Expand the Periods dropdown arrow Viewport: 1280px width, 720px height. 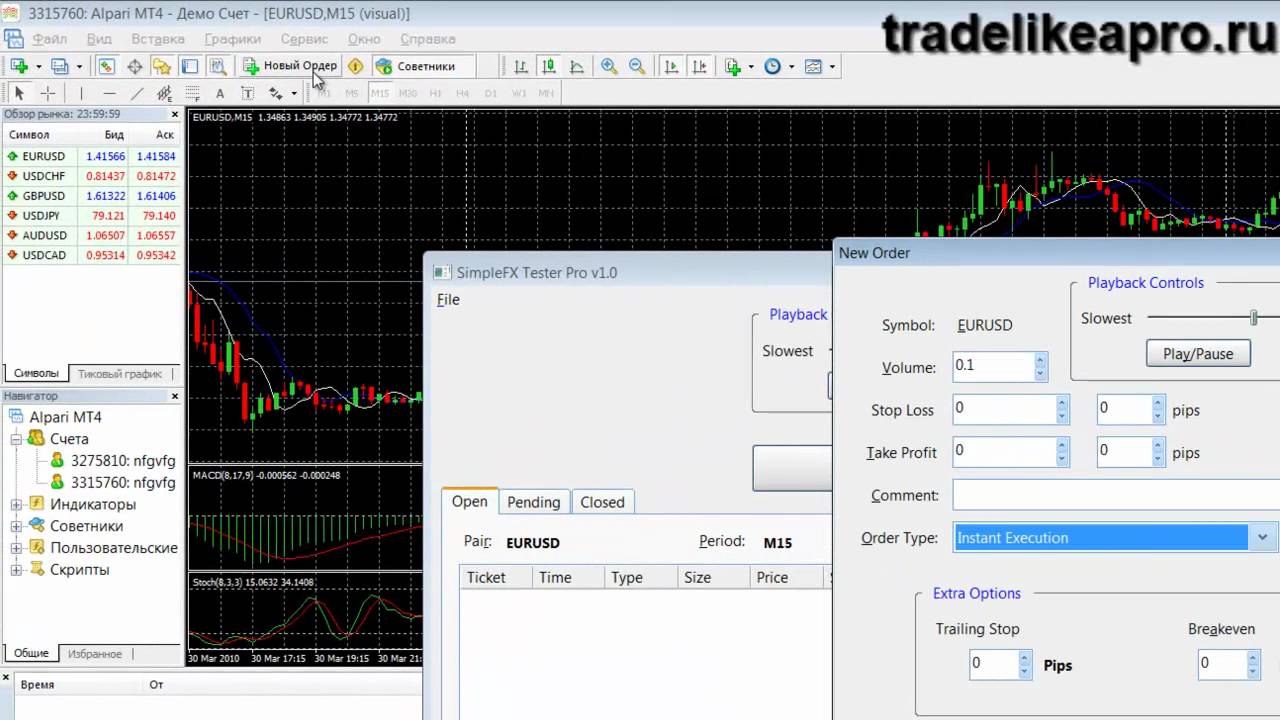click(x=791, y=67)
